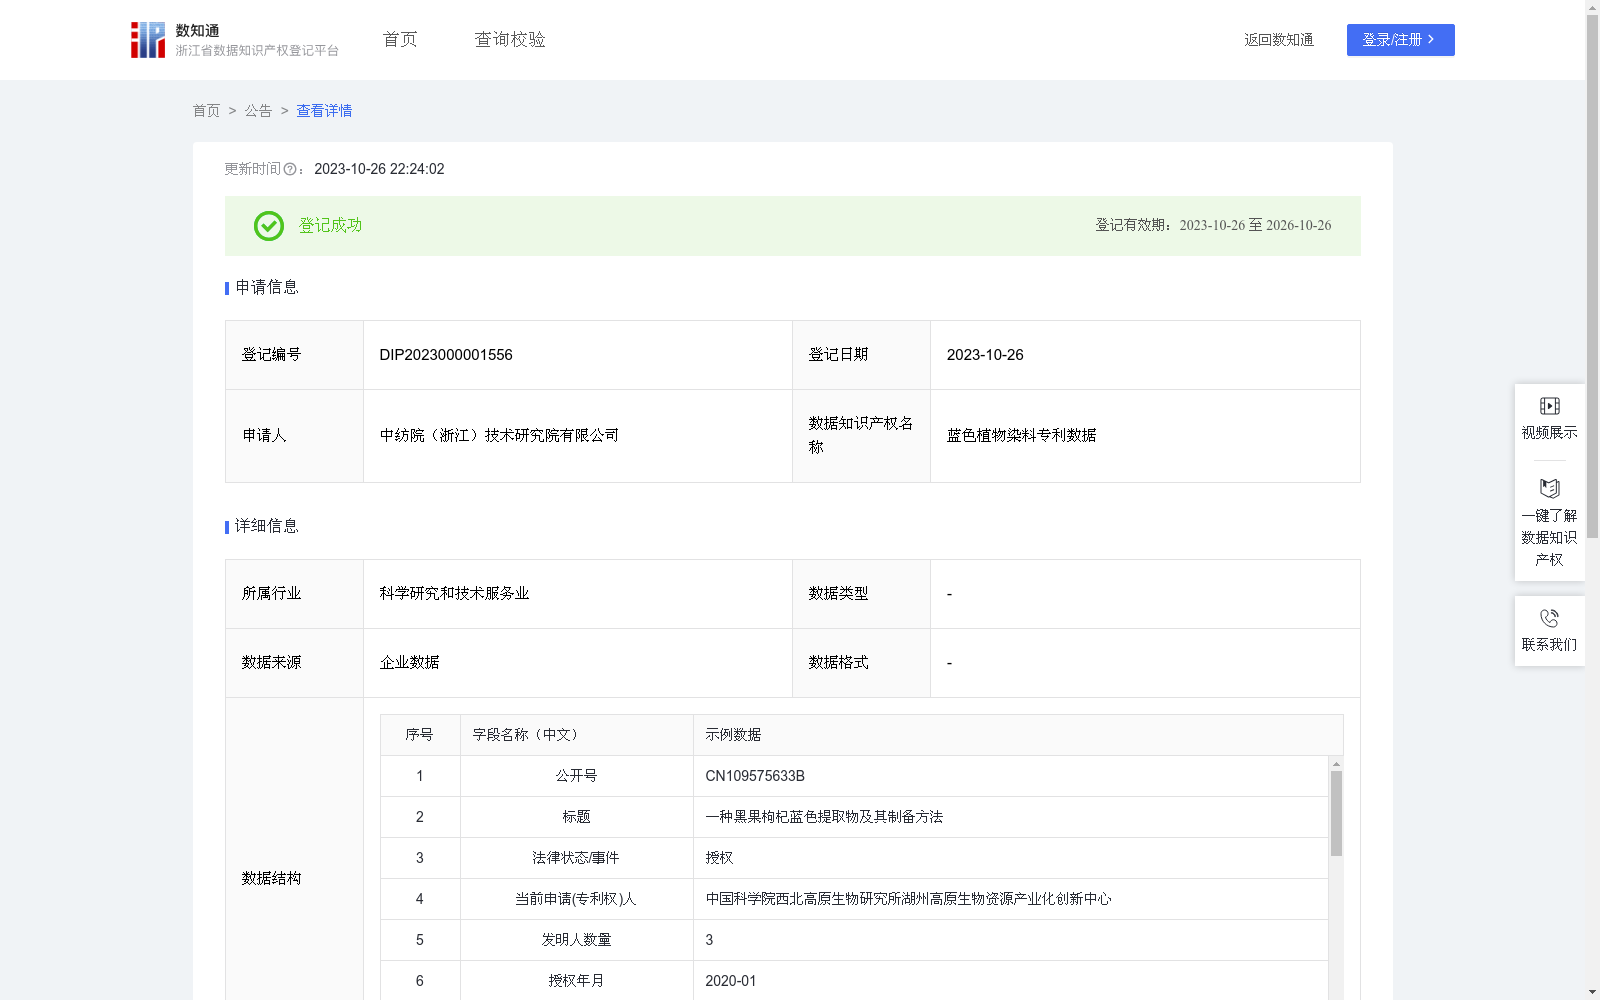Open 一键了解数据知识产权 guide icon

pyautogui.click(x=1550, y=488)
